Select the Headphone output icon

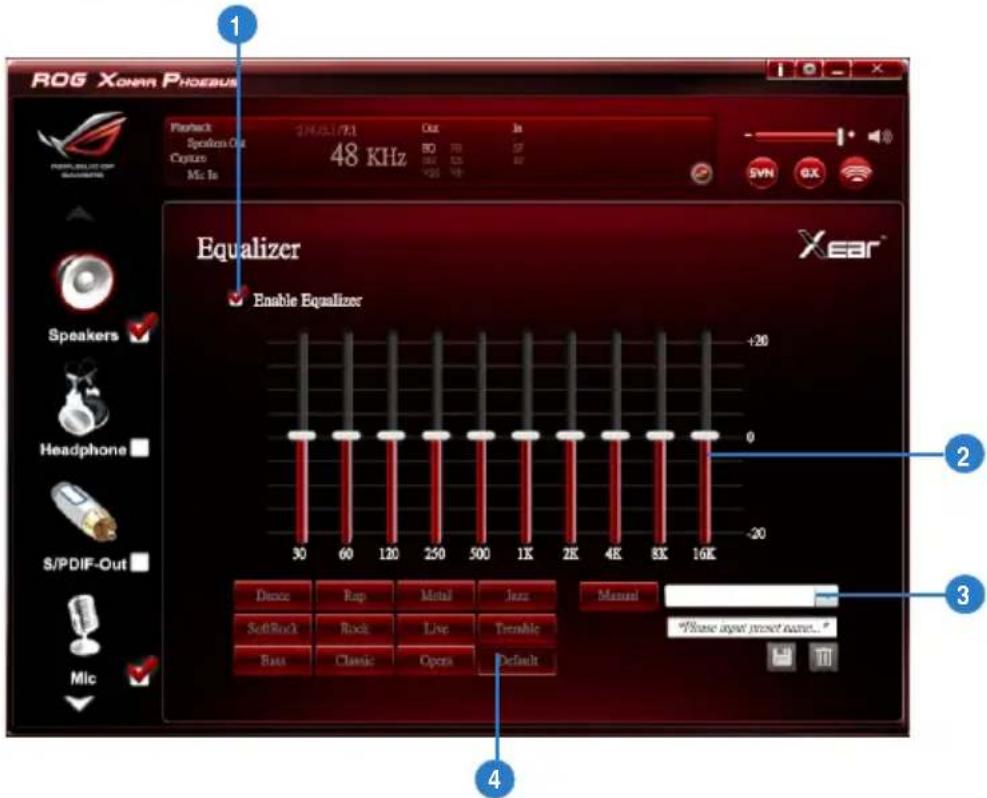(82, 399)
